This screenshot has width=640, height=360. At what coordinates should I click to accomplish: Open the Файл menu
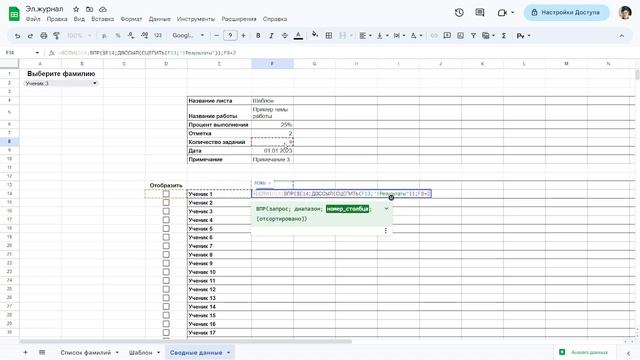coord(33,19)
